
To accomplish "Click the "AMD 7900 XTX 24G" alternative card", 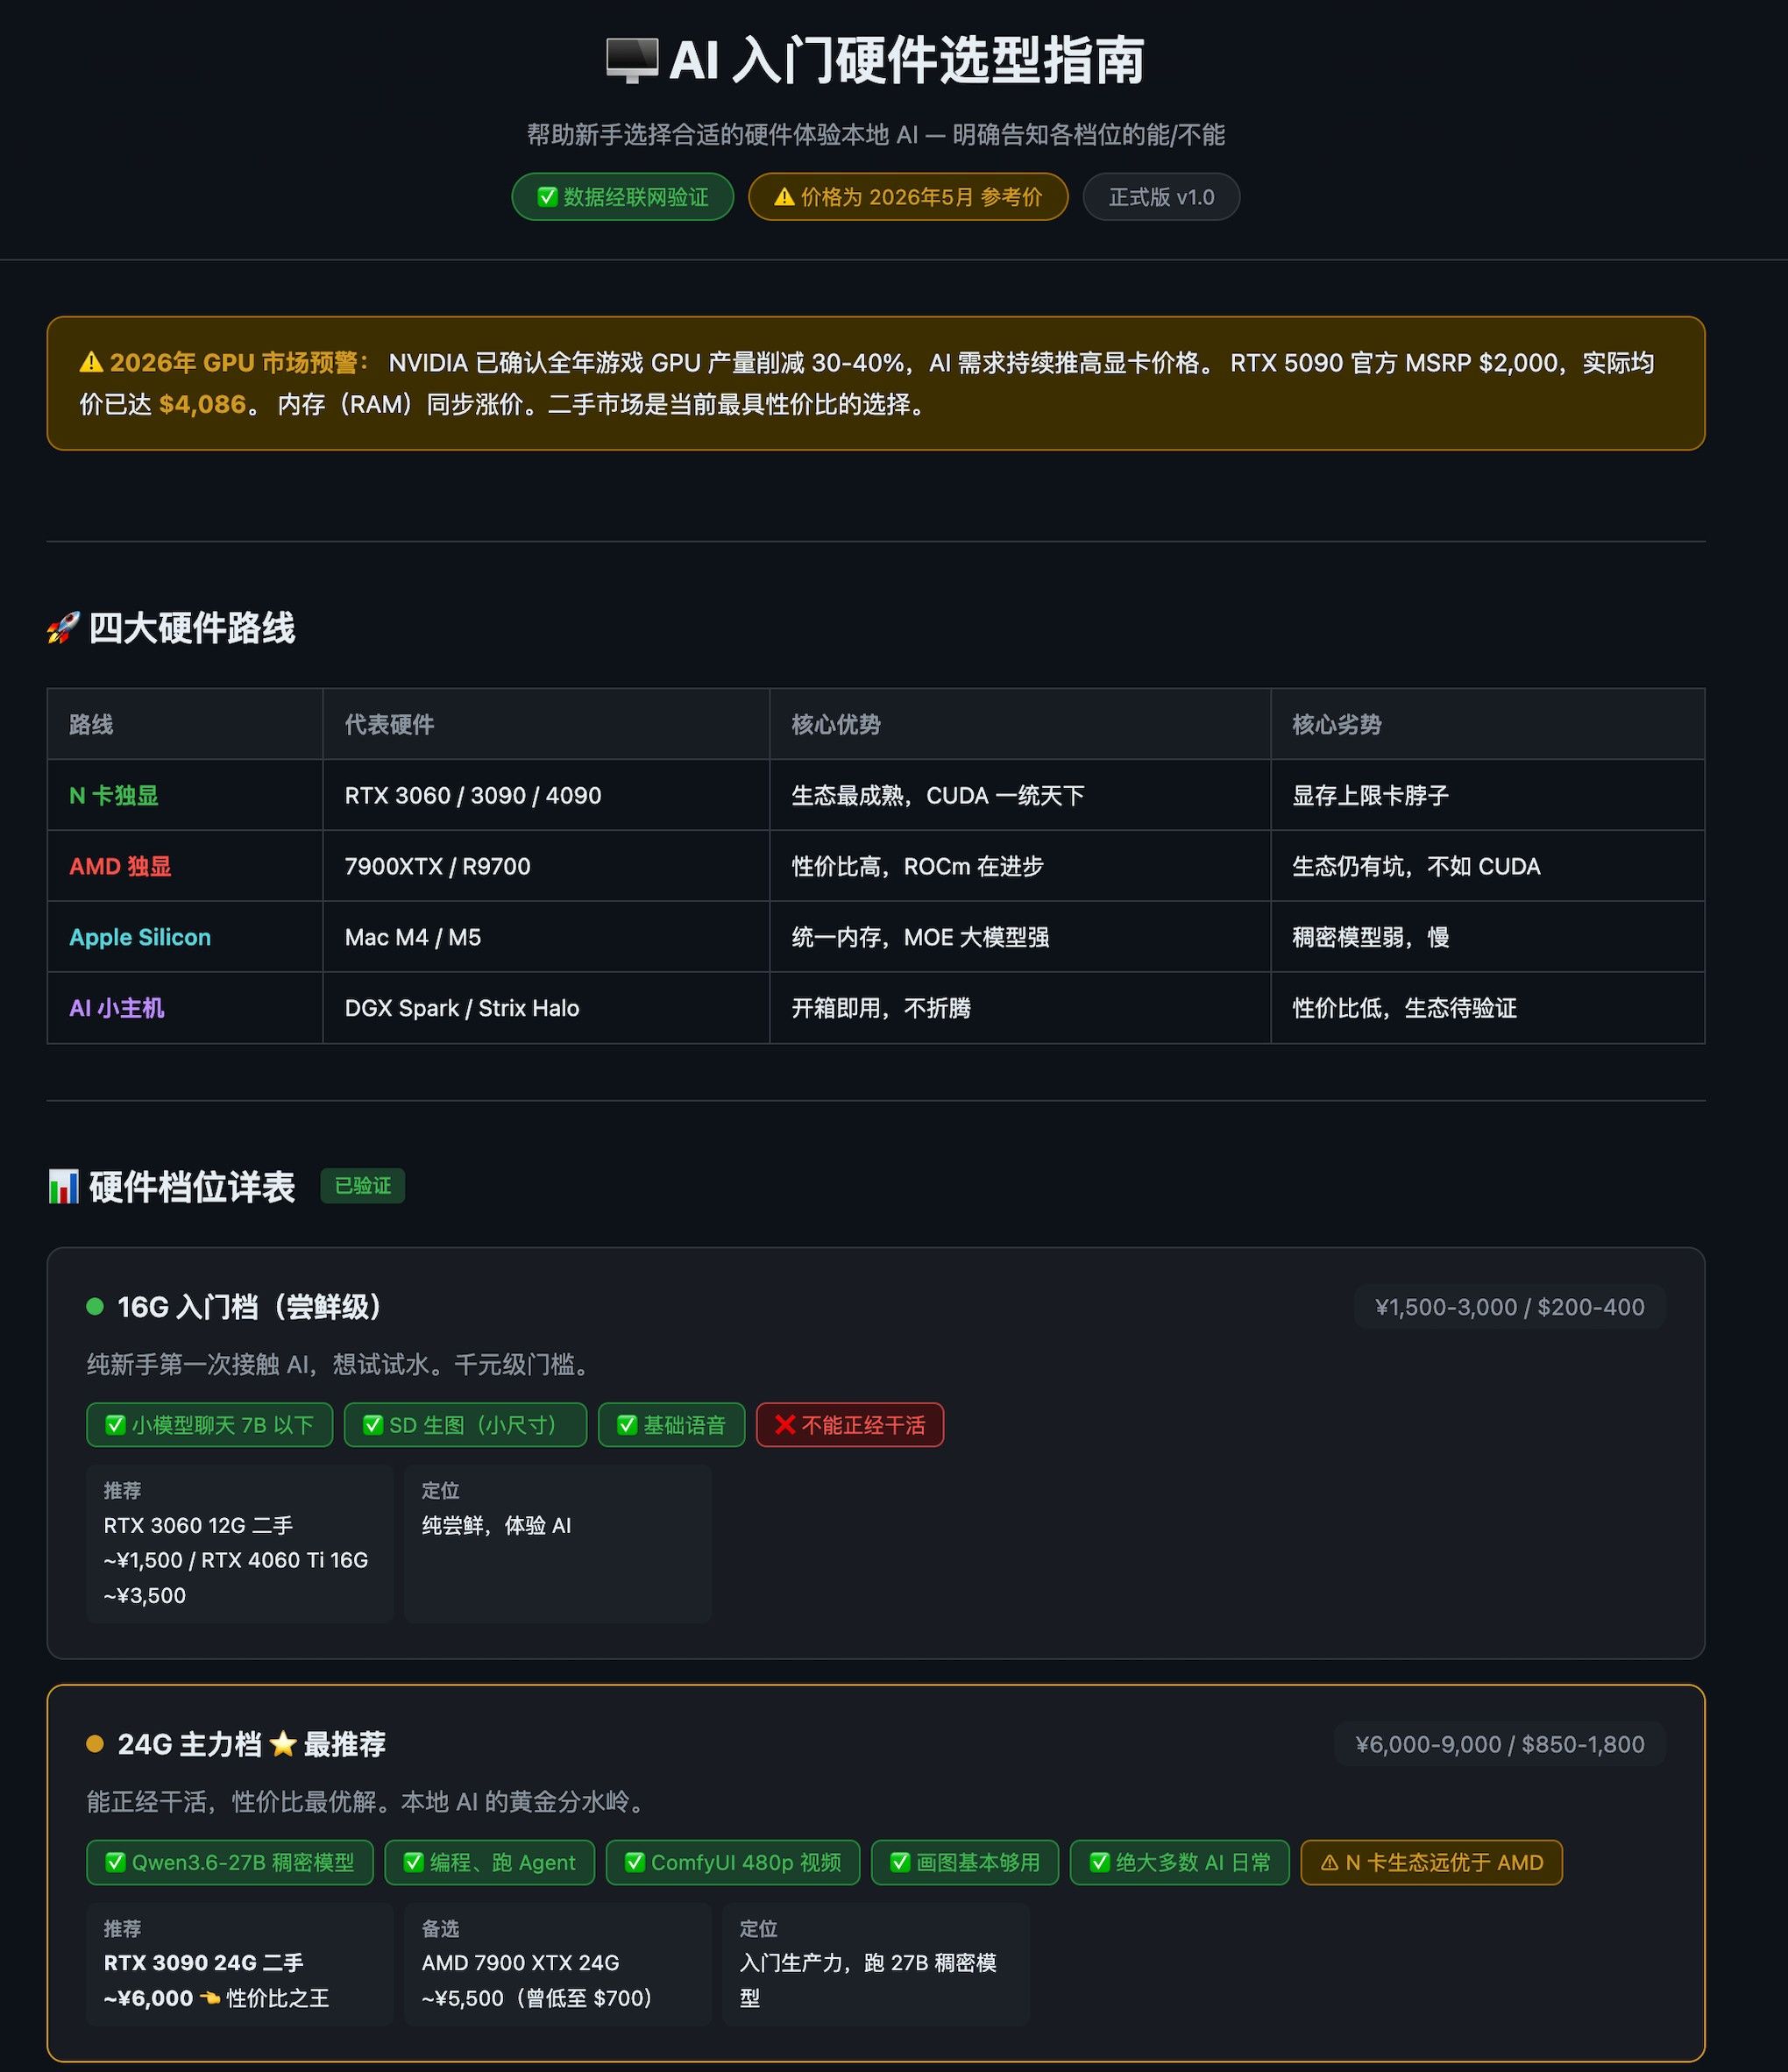I will tap(558, 1964).
